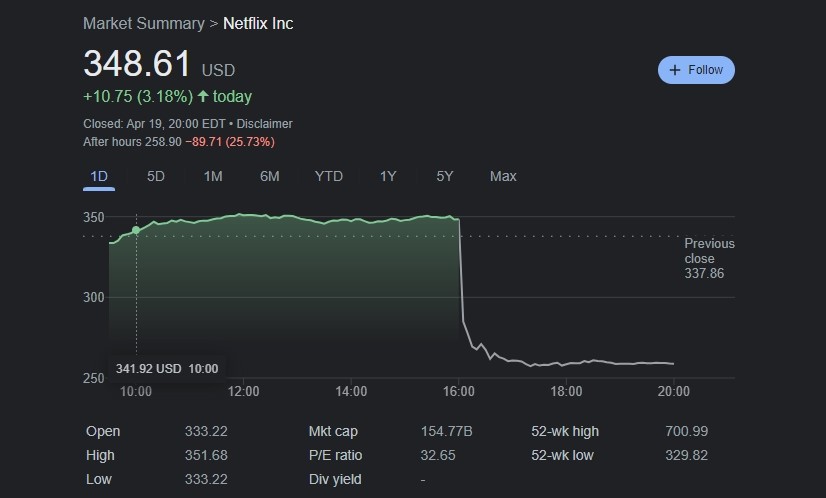
Task: Select the YTD range tab
Action: point(329,176)
